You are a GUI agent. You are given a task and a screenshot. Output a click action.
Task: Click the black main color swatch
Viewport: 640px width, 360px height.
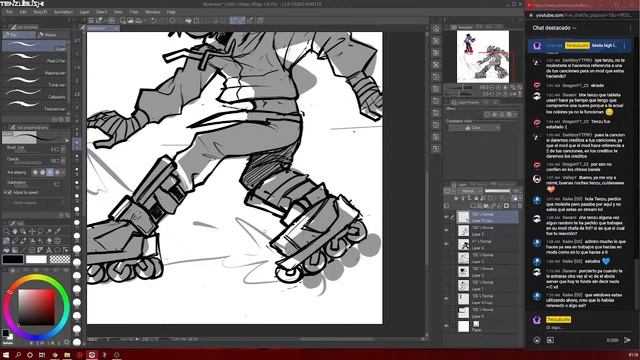[x=13, y=259]
